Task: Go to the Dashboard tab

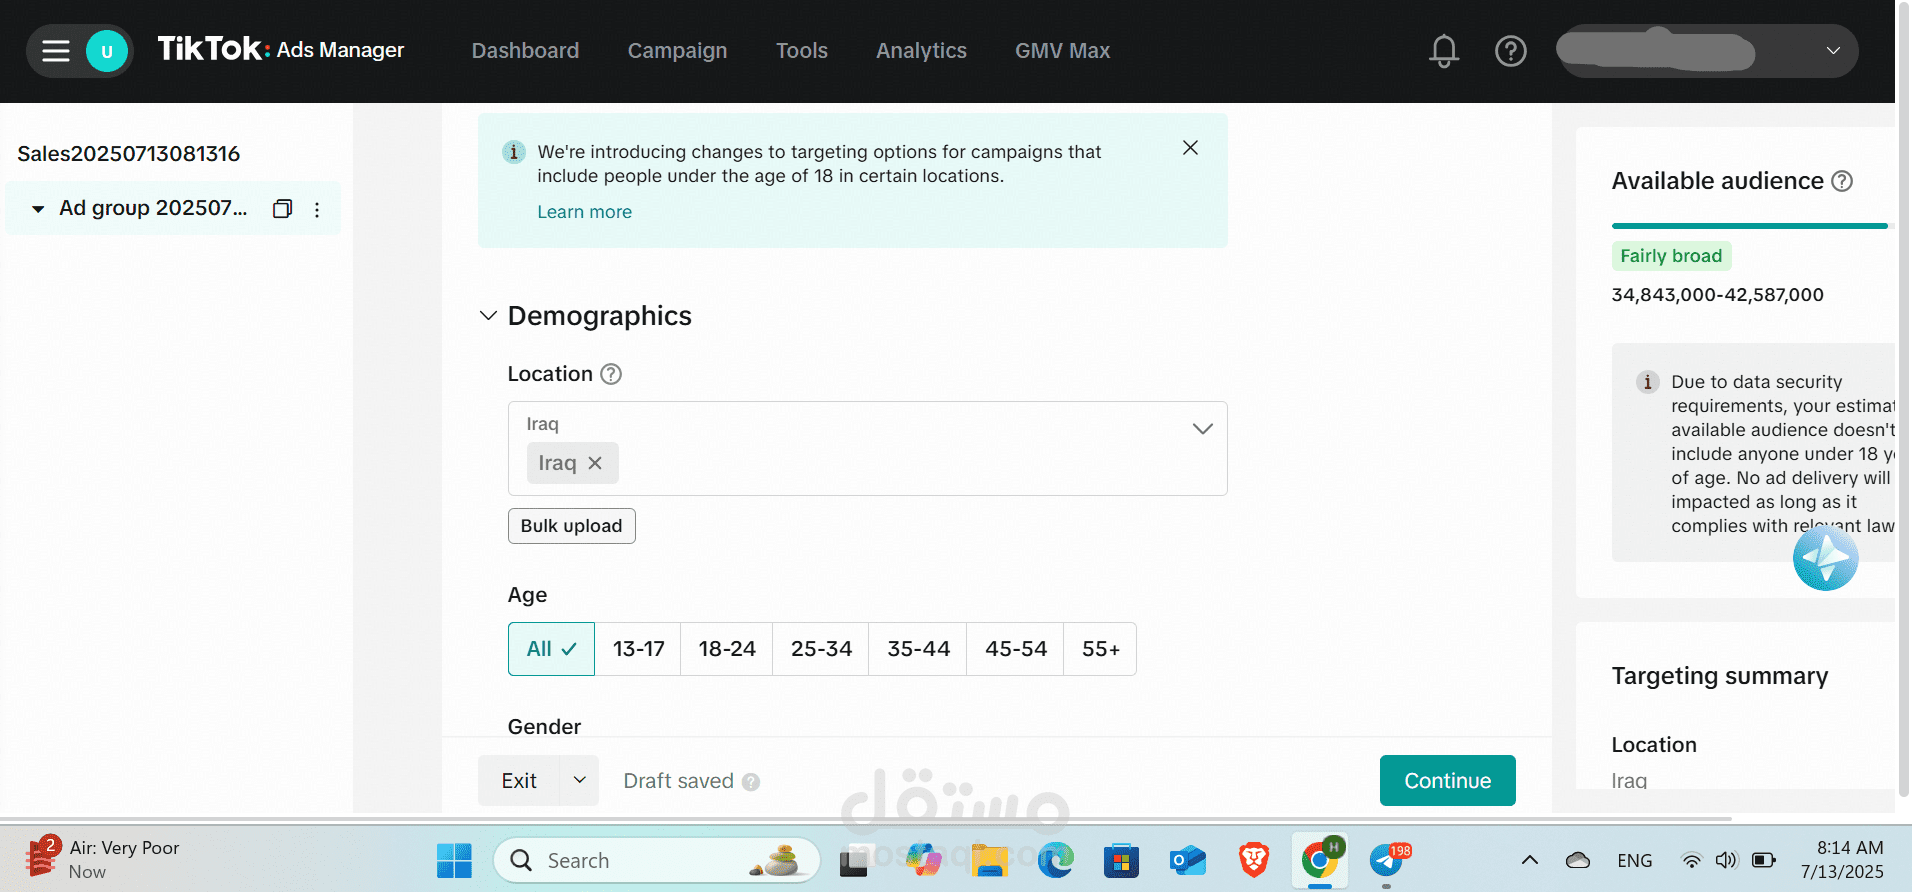Action: 525,51
